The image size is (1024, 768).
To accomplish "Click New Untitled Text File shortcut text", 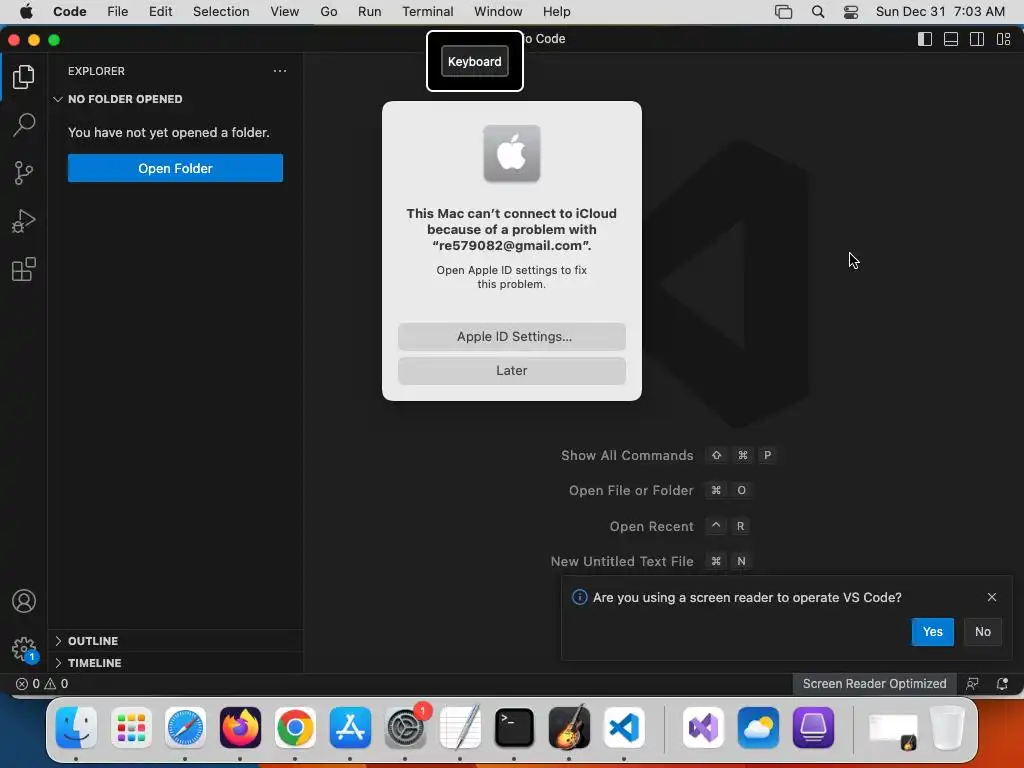I will pos(622,561).
